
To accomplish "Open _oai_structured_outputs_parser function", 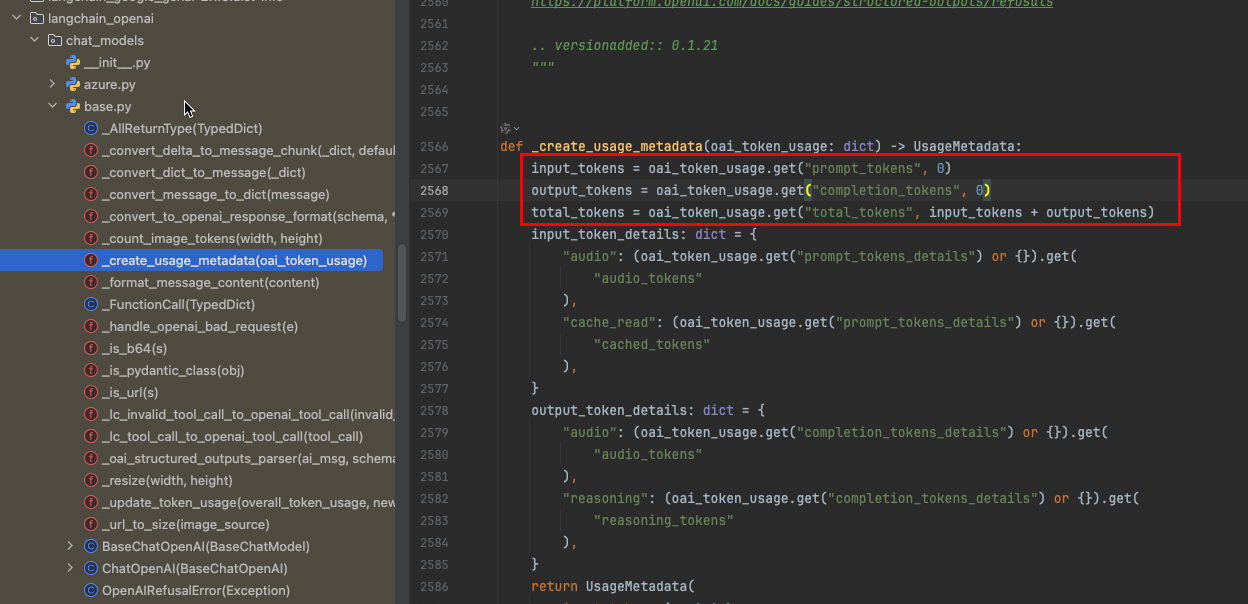I will point(249,458).
